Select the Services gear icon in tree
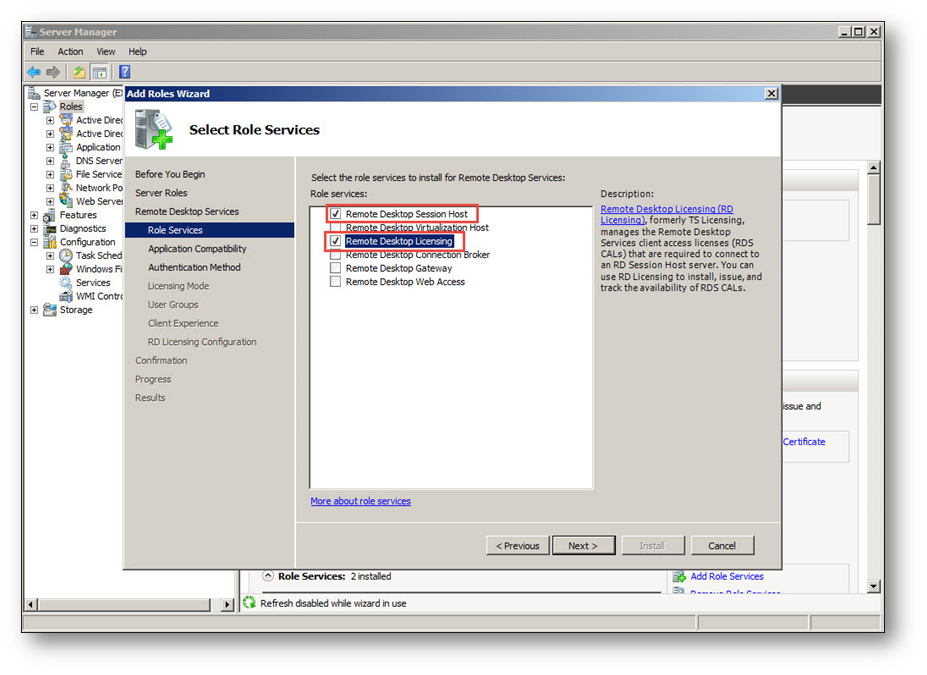The height and width of the screenshot is (675, 927). pyautogui.click(x=66, y=283)
